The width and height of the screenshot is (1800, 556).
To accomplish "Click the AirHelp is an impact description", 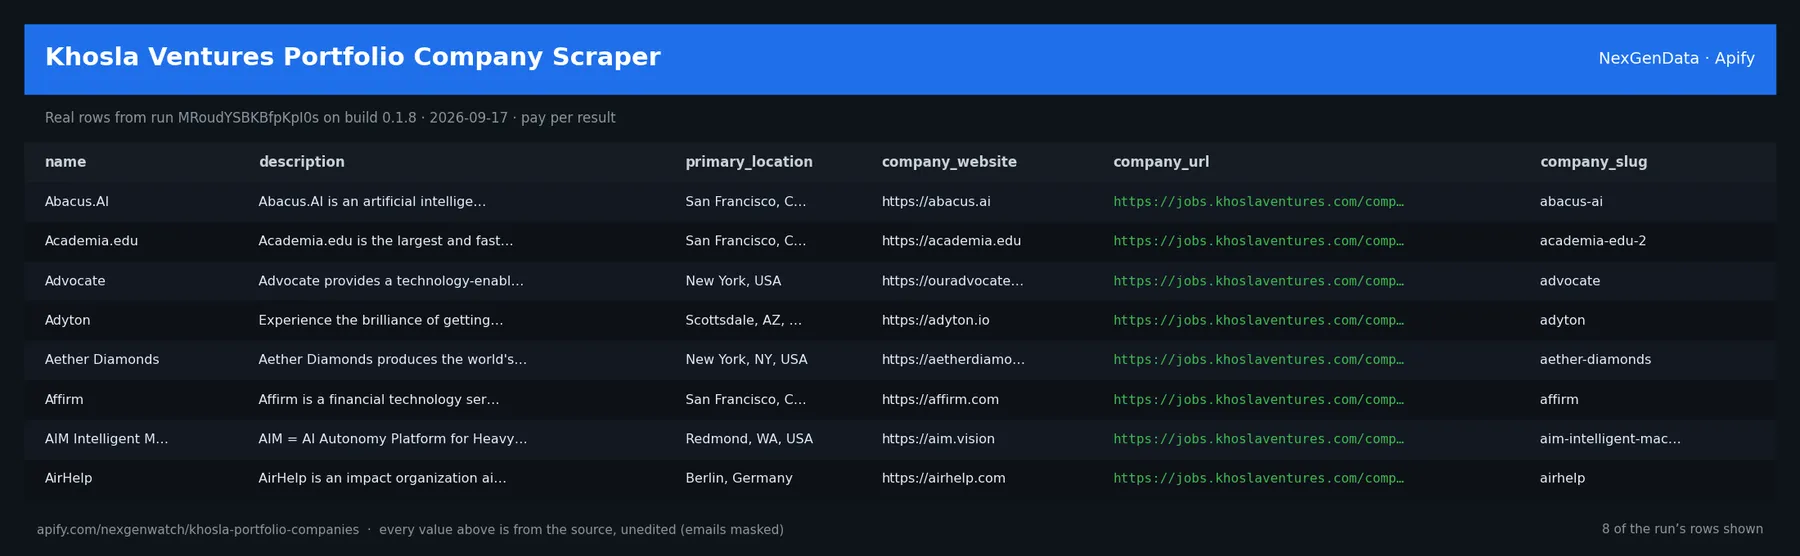I will [x=382, y=478].
